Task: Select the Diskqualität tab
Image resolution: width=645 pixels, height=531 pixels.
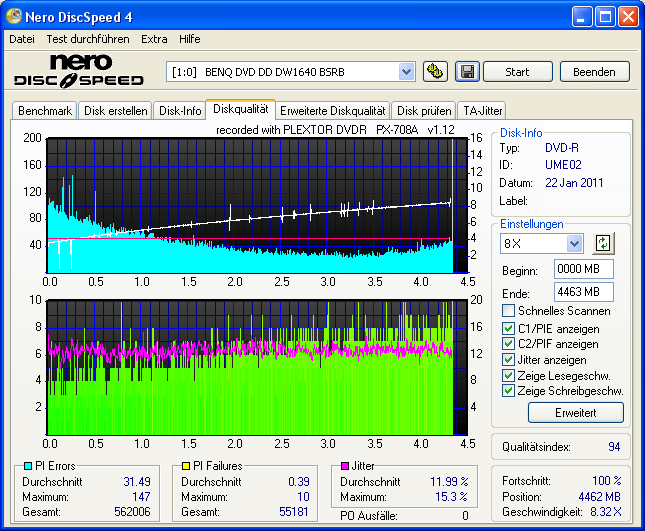Action: tap(241, 109)
